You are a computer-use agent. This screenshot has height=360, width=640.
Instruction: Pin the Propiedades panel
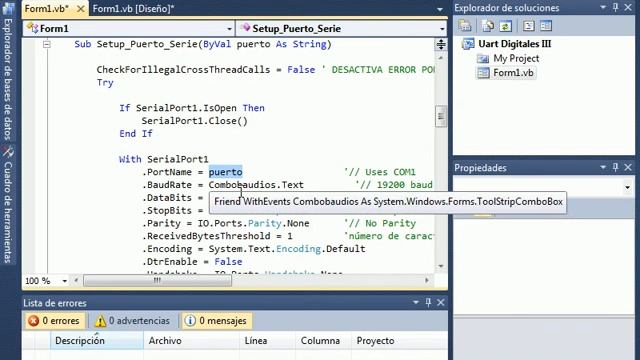click(616, 167)
